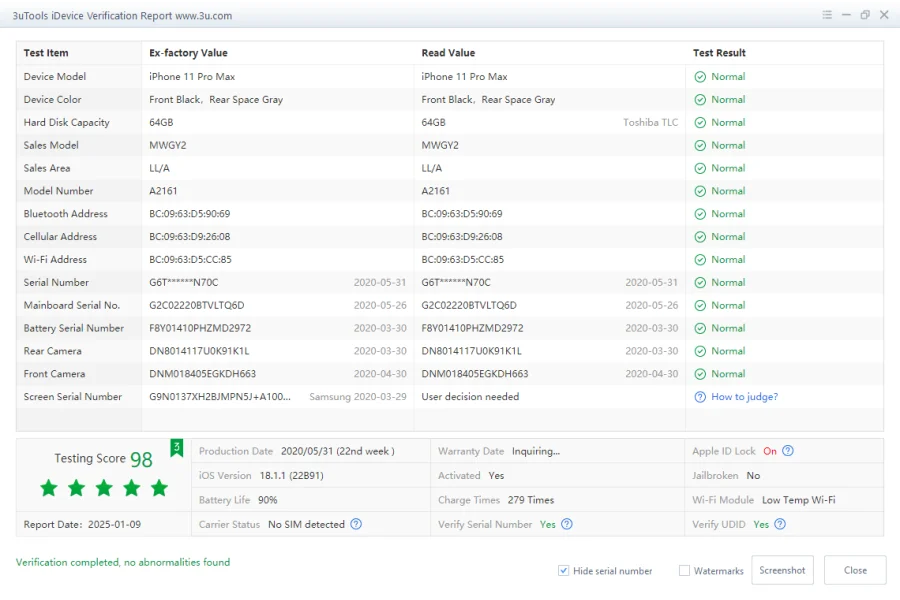Restore down the report window

[865, 15]
